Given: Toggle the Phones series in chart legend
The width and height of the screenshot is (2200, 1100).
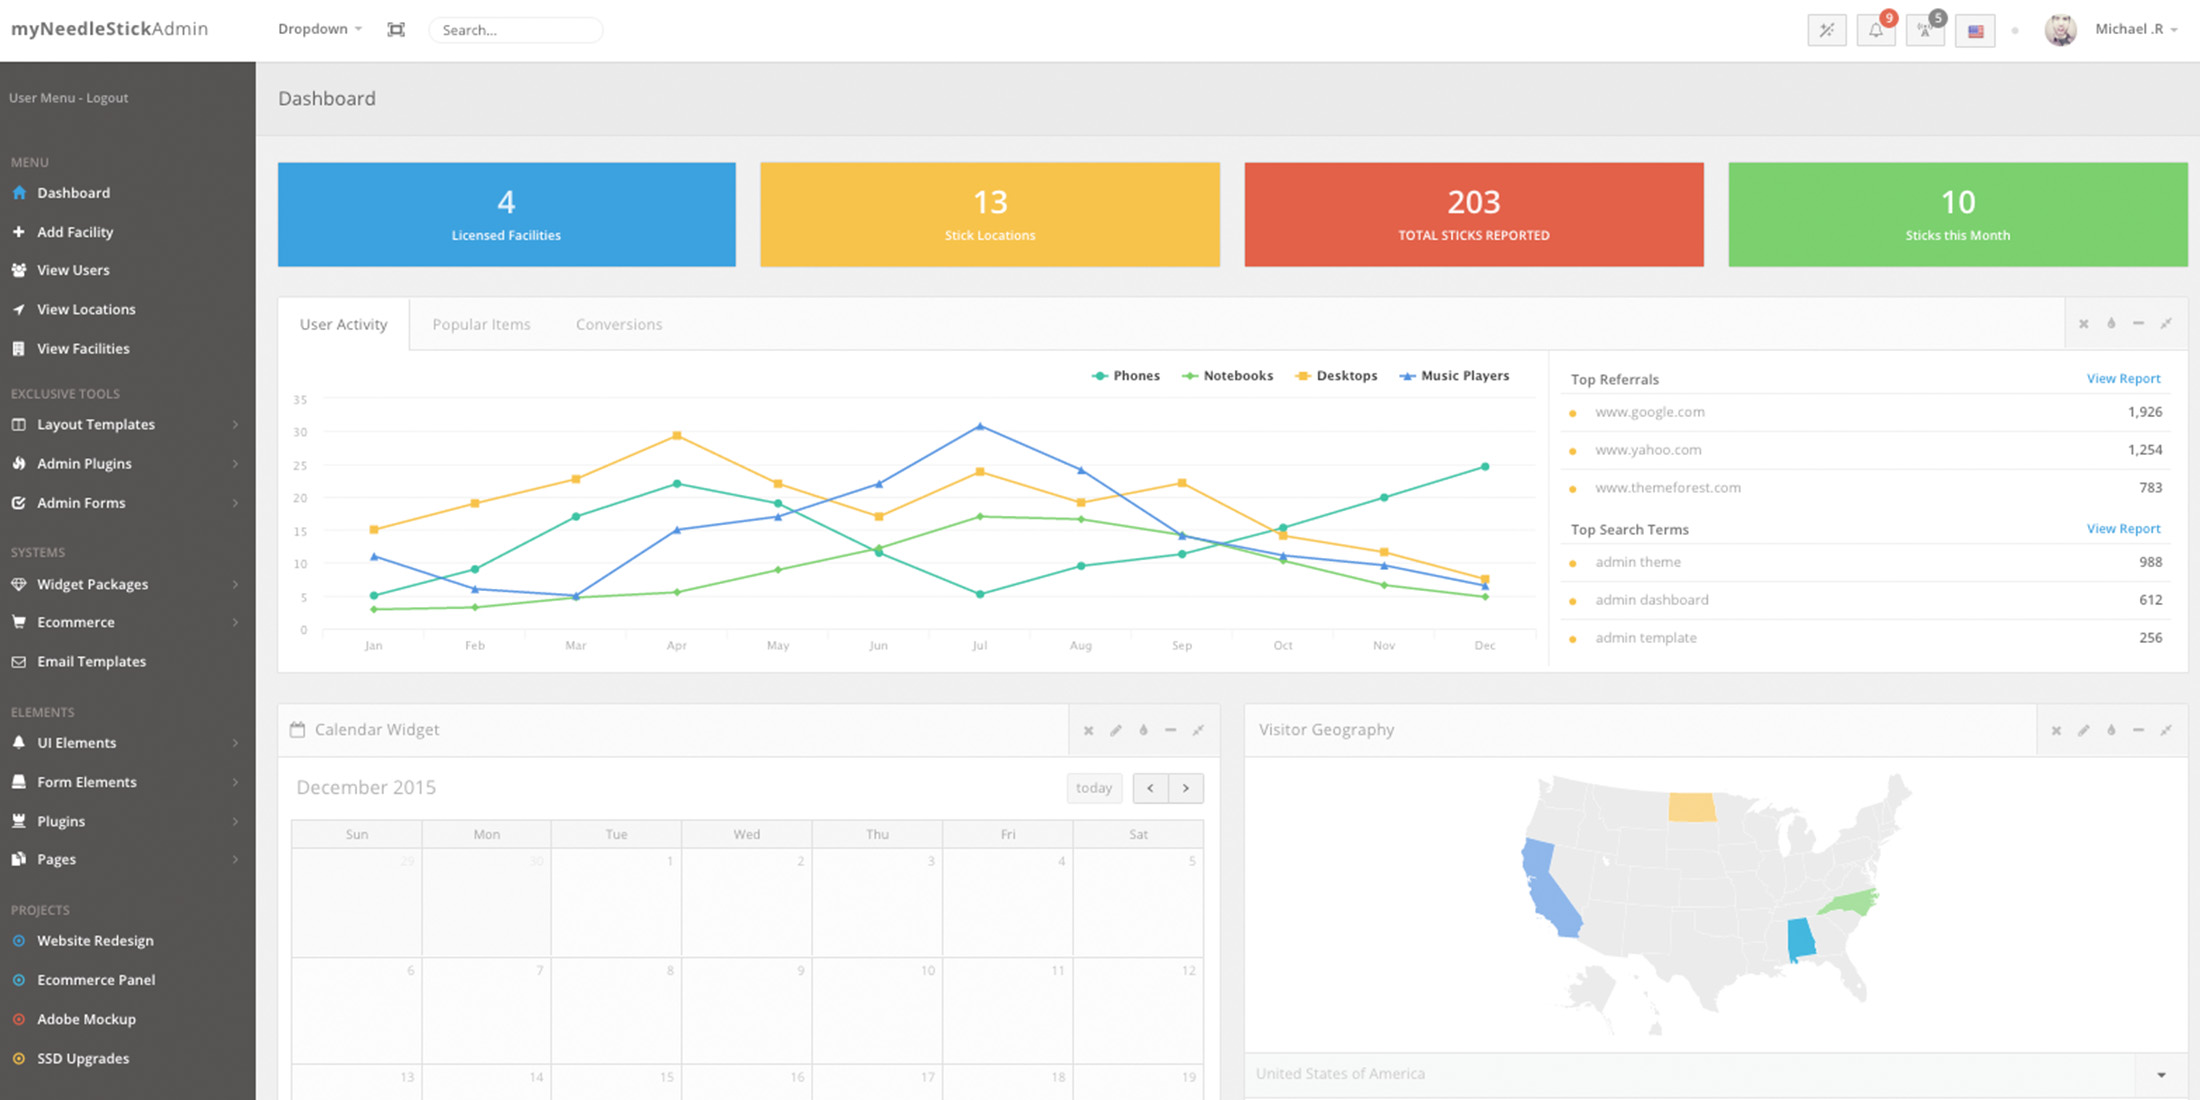Looking at the screenshot, I should [1126, 376].
